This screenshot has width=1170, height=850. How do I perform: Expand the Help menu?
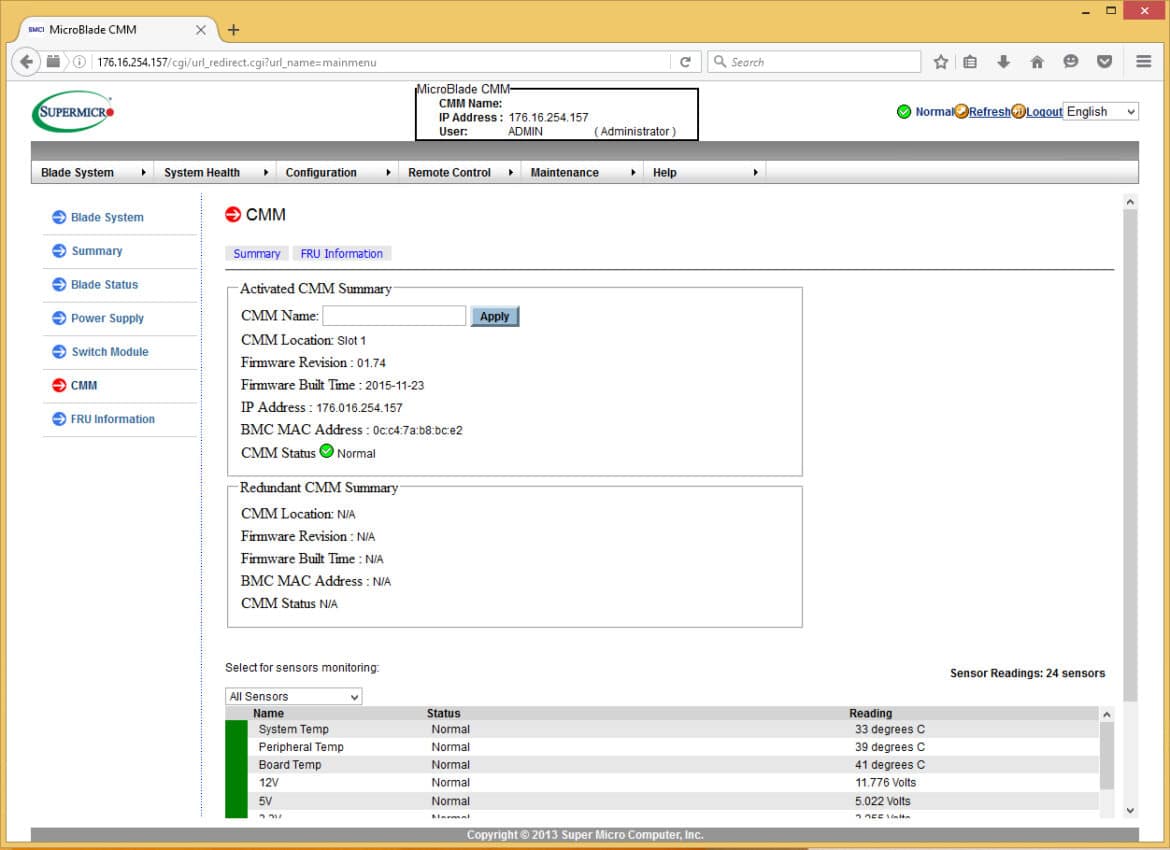704,172
